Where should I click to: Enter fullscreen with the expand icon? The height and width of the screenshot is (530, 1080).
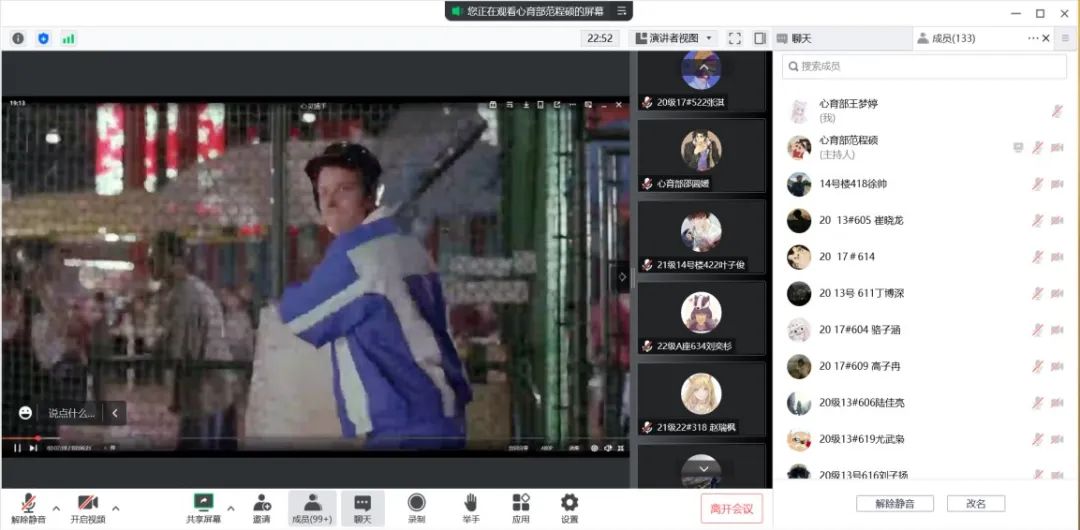click(735, 38)
